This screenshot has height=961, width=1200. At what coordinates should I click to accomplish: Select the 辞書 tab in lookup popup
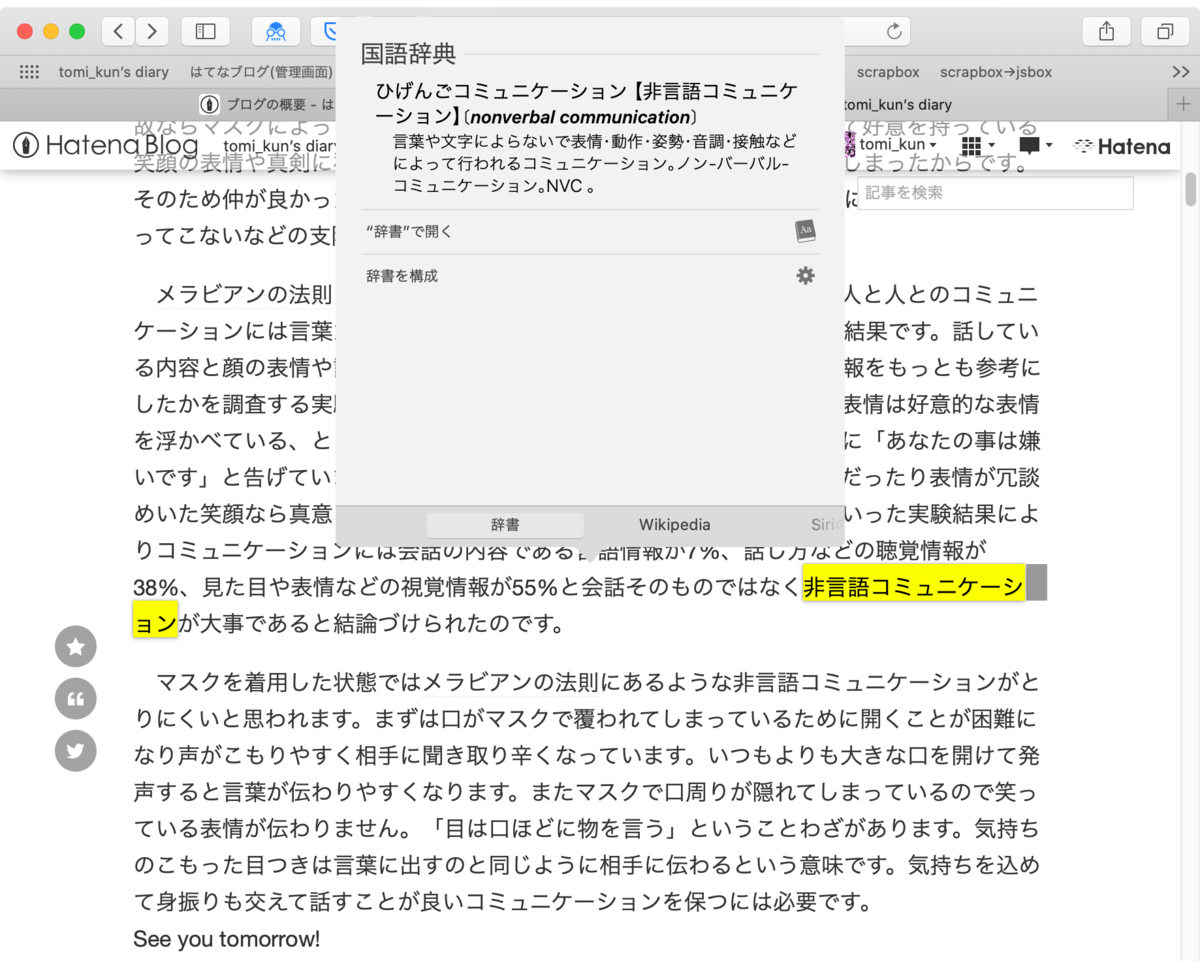pos(505,525)
